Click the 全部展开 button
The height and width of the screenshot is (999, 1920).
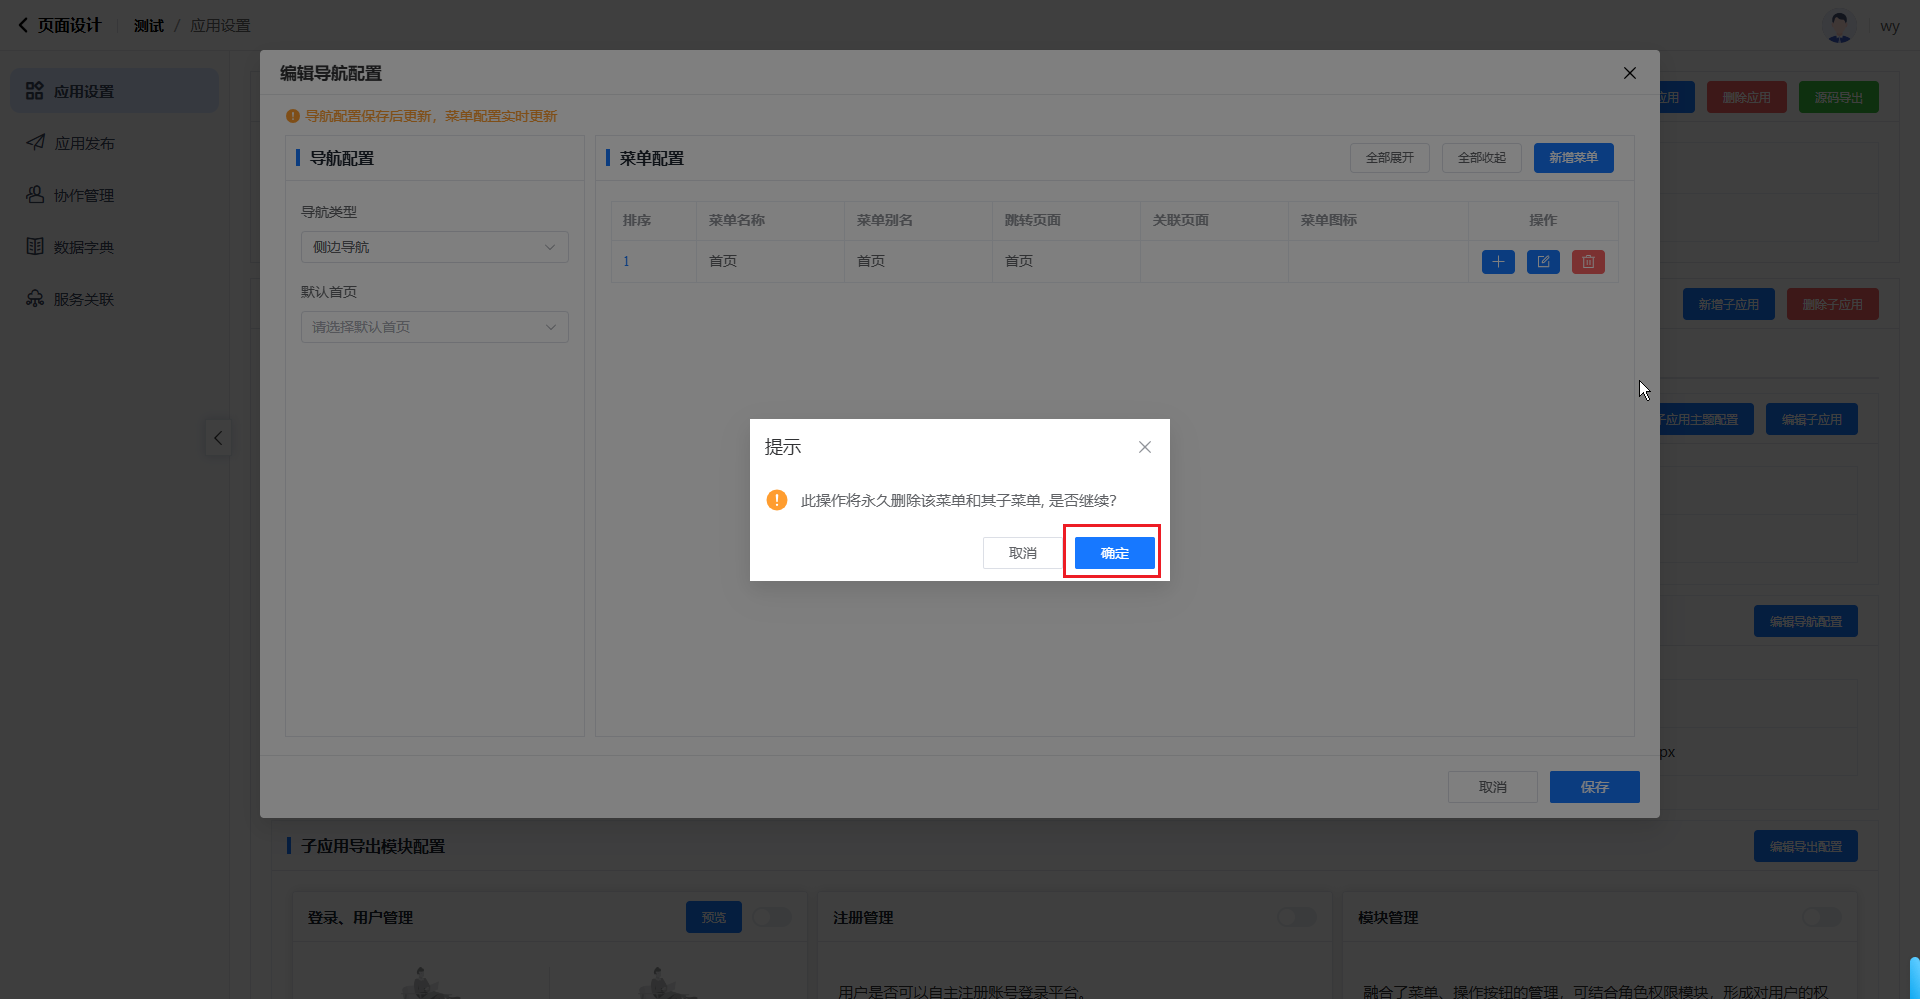point(1389,158)
